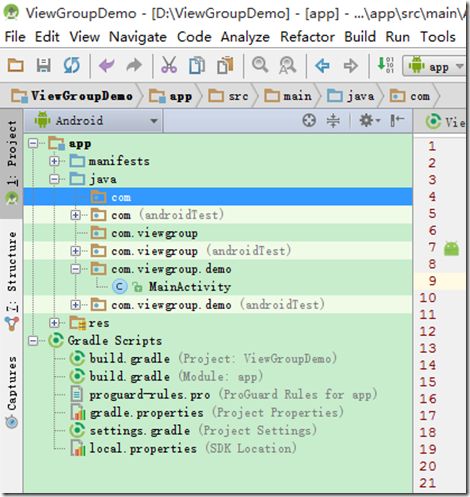Toggle the Project tool window tab

click(12, 163)
